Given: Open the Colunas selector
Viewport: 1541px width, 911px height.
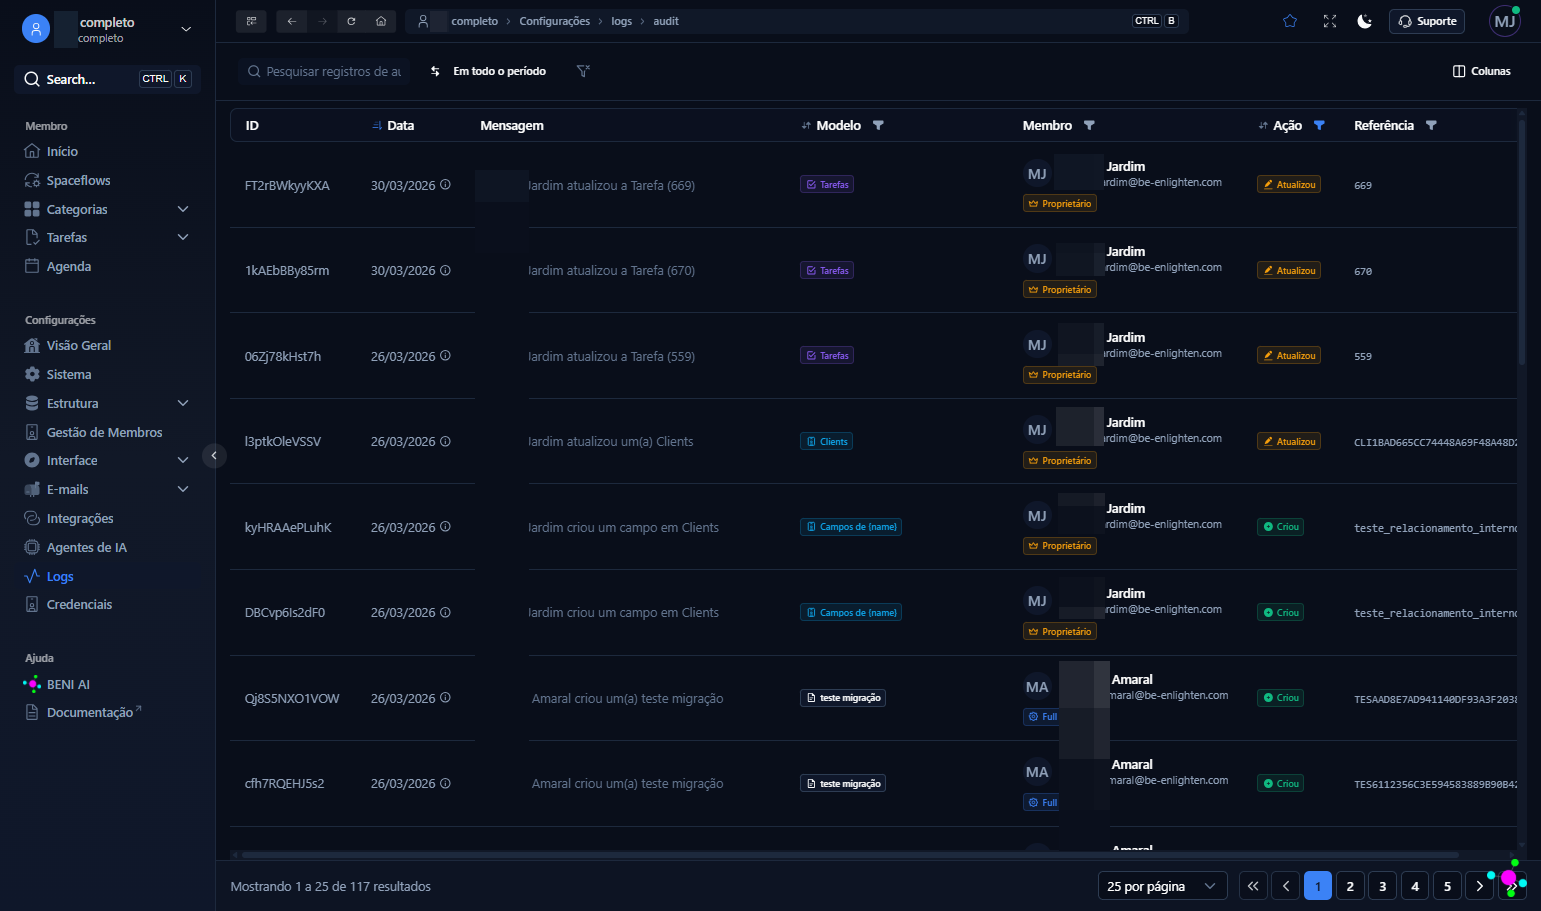Looking at the screenshot, I should click(1481, 71).
